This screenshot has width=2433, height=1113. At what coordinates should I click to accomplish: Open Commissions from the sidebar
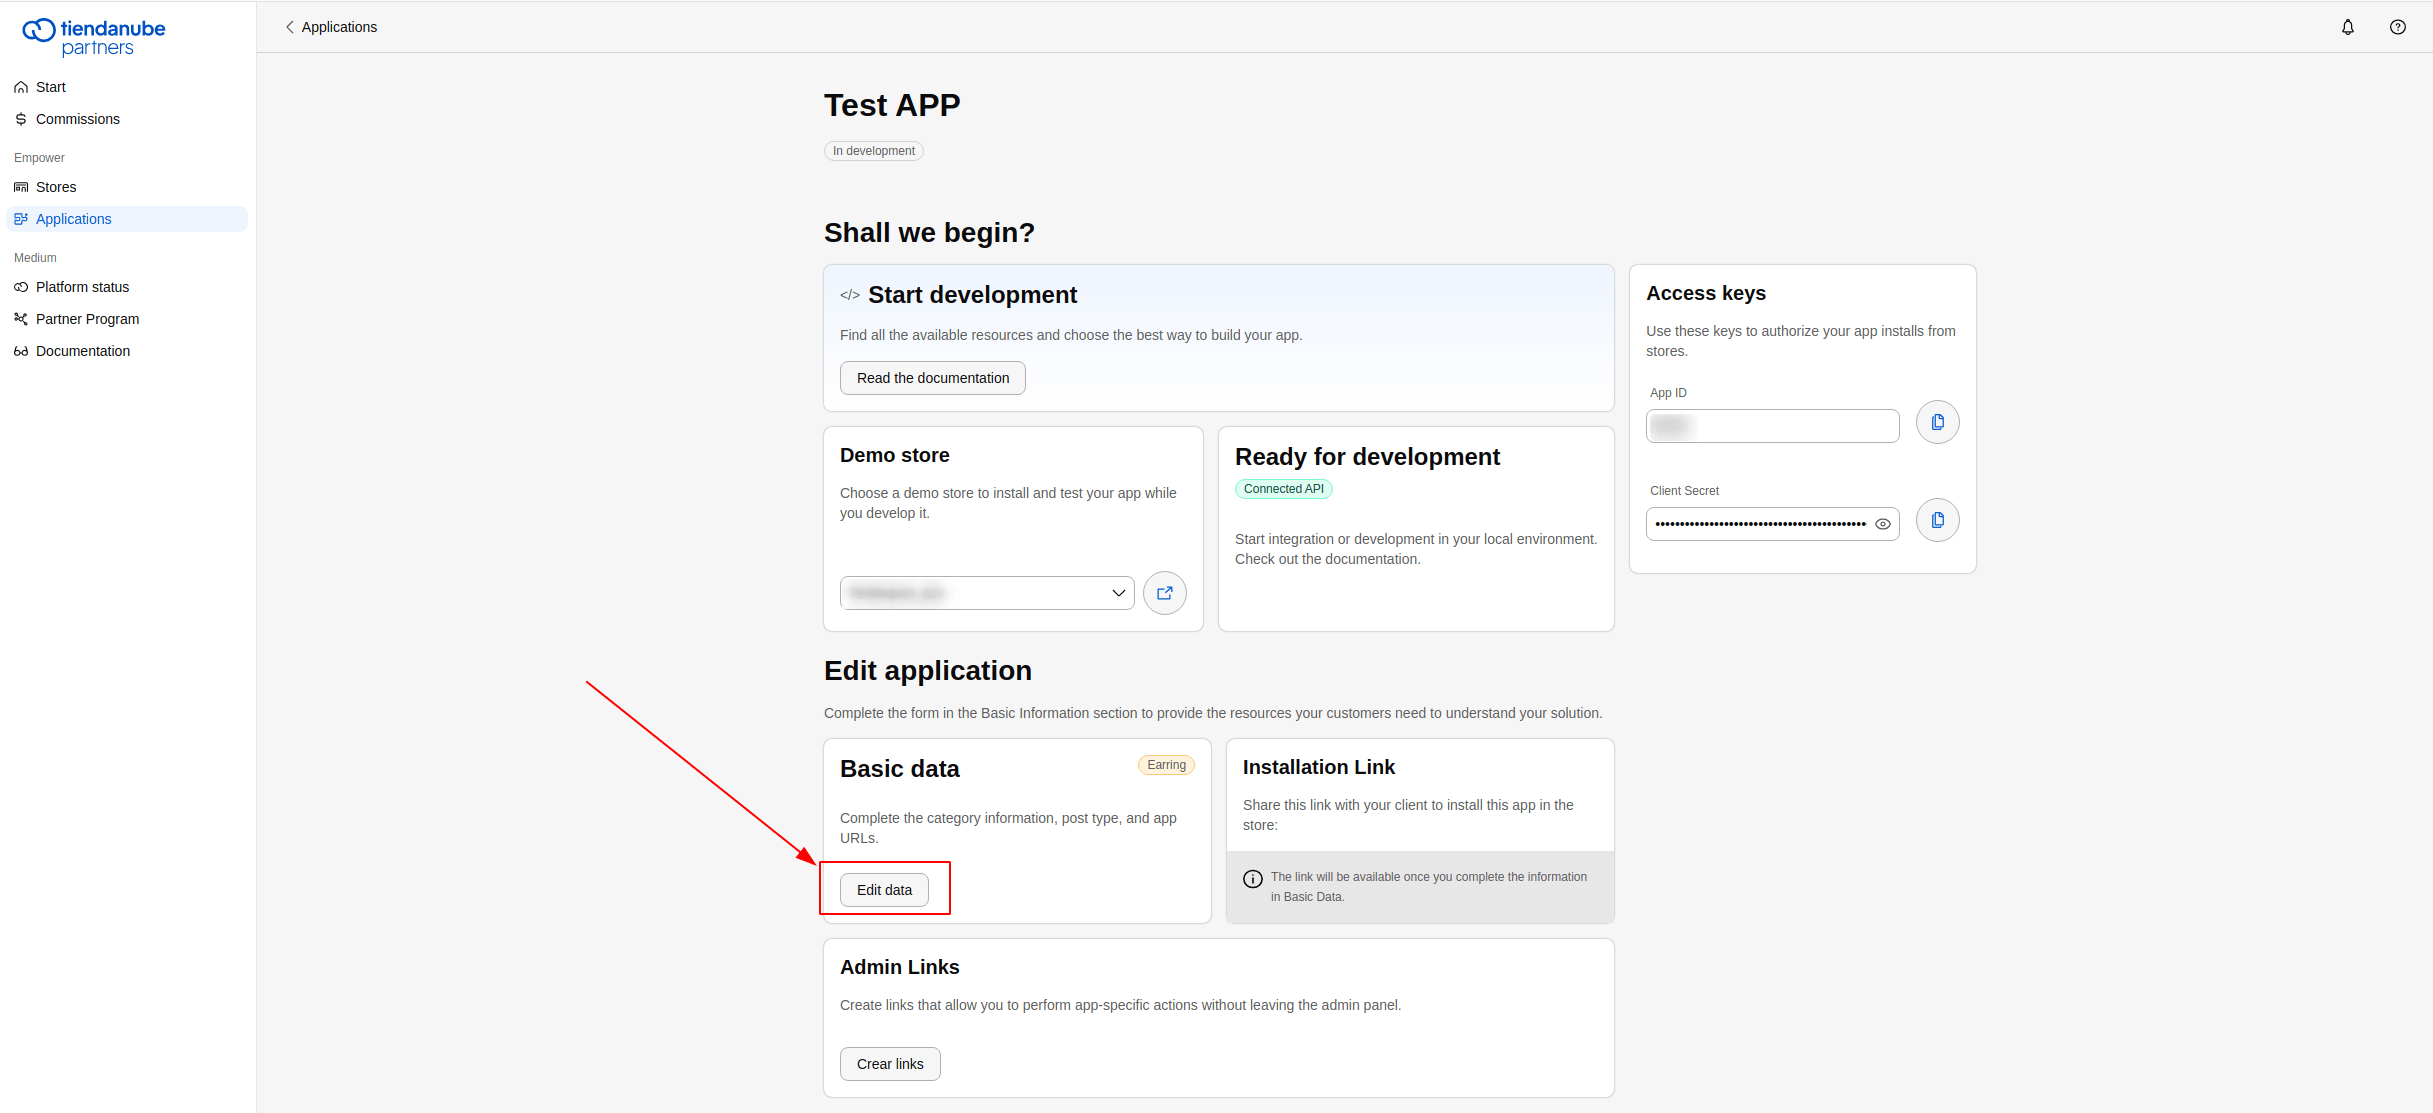point(76,119)
